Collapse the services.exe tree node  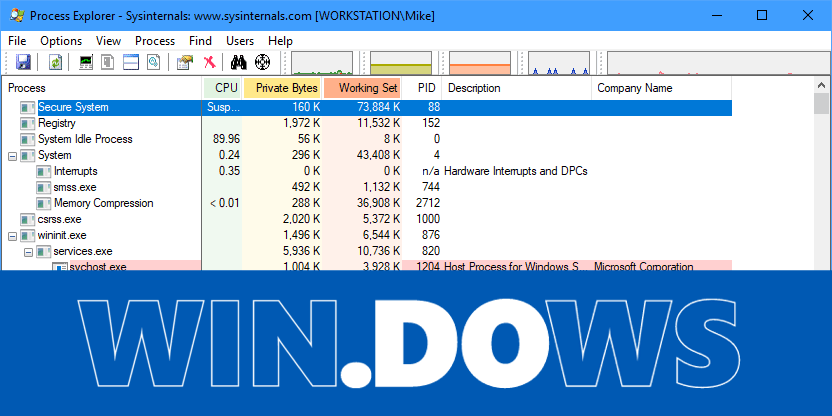[x=28, y=252]
